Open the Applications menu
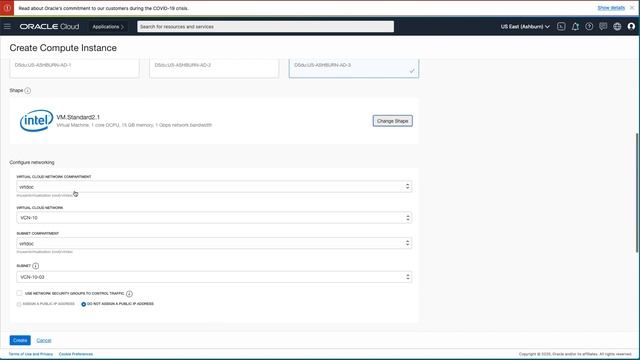This screenshot has width=640, height=360. (108, 27)
